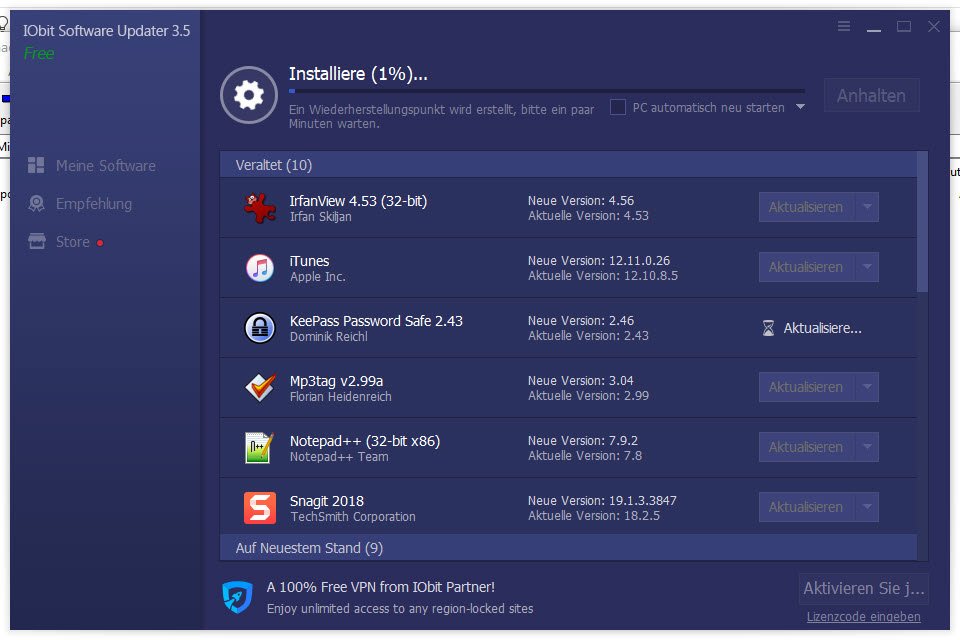The image size is (960, 640).
Task: Expand the PC automatisch neu starten dropdown arrow
Action: [x=800, y=107]
